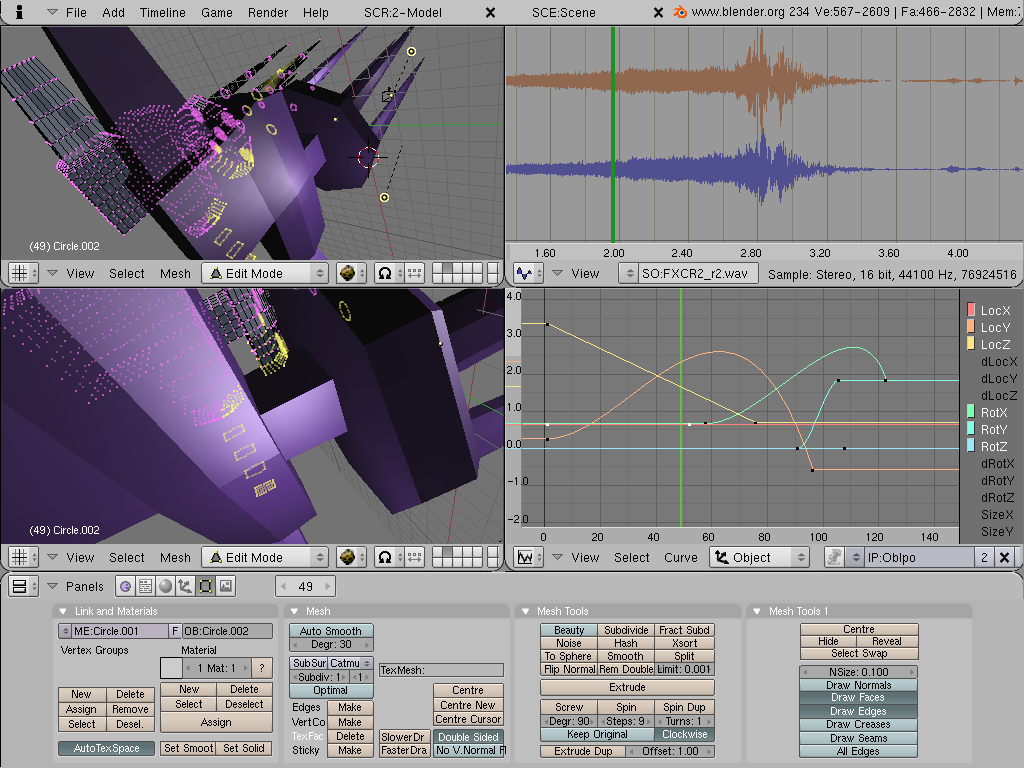Open Edit Mode dropdown in top 3D view
Screen dimensions: 1024x768
[x=265, y=273]
